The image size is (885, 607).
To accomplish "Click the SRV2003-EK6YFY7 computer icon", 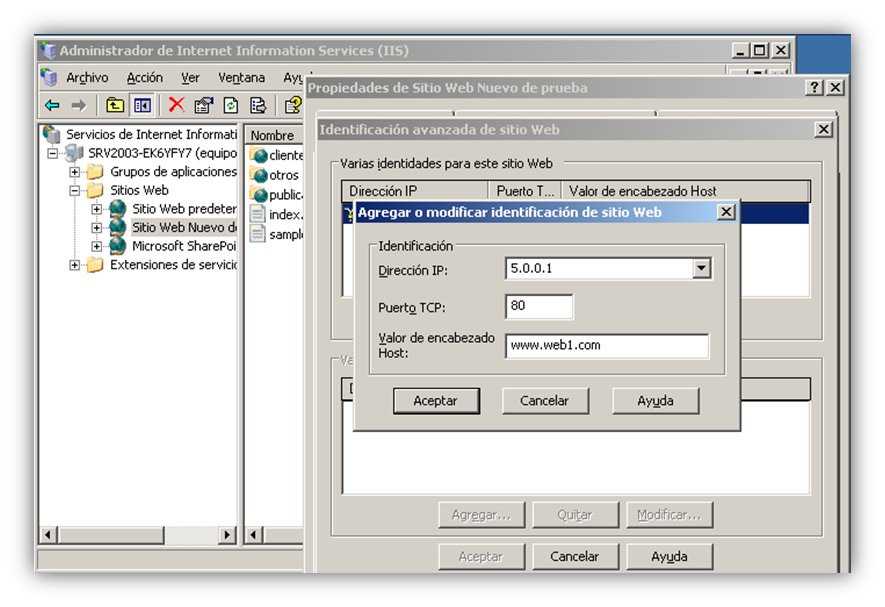I will [74, 152].
